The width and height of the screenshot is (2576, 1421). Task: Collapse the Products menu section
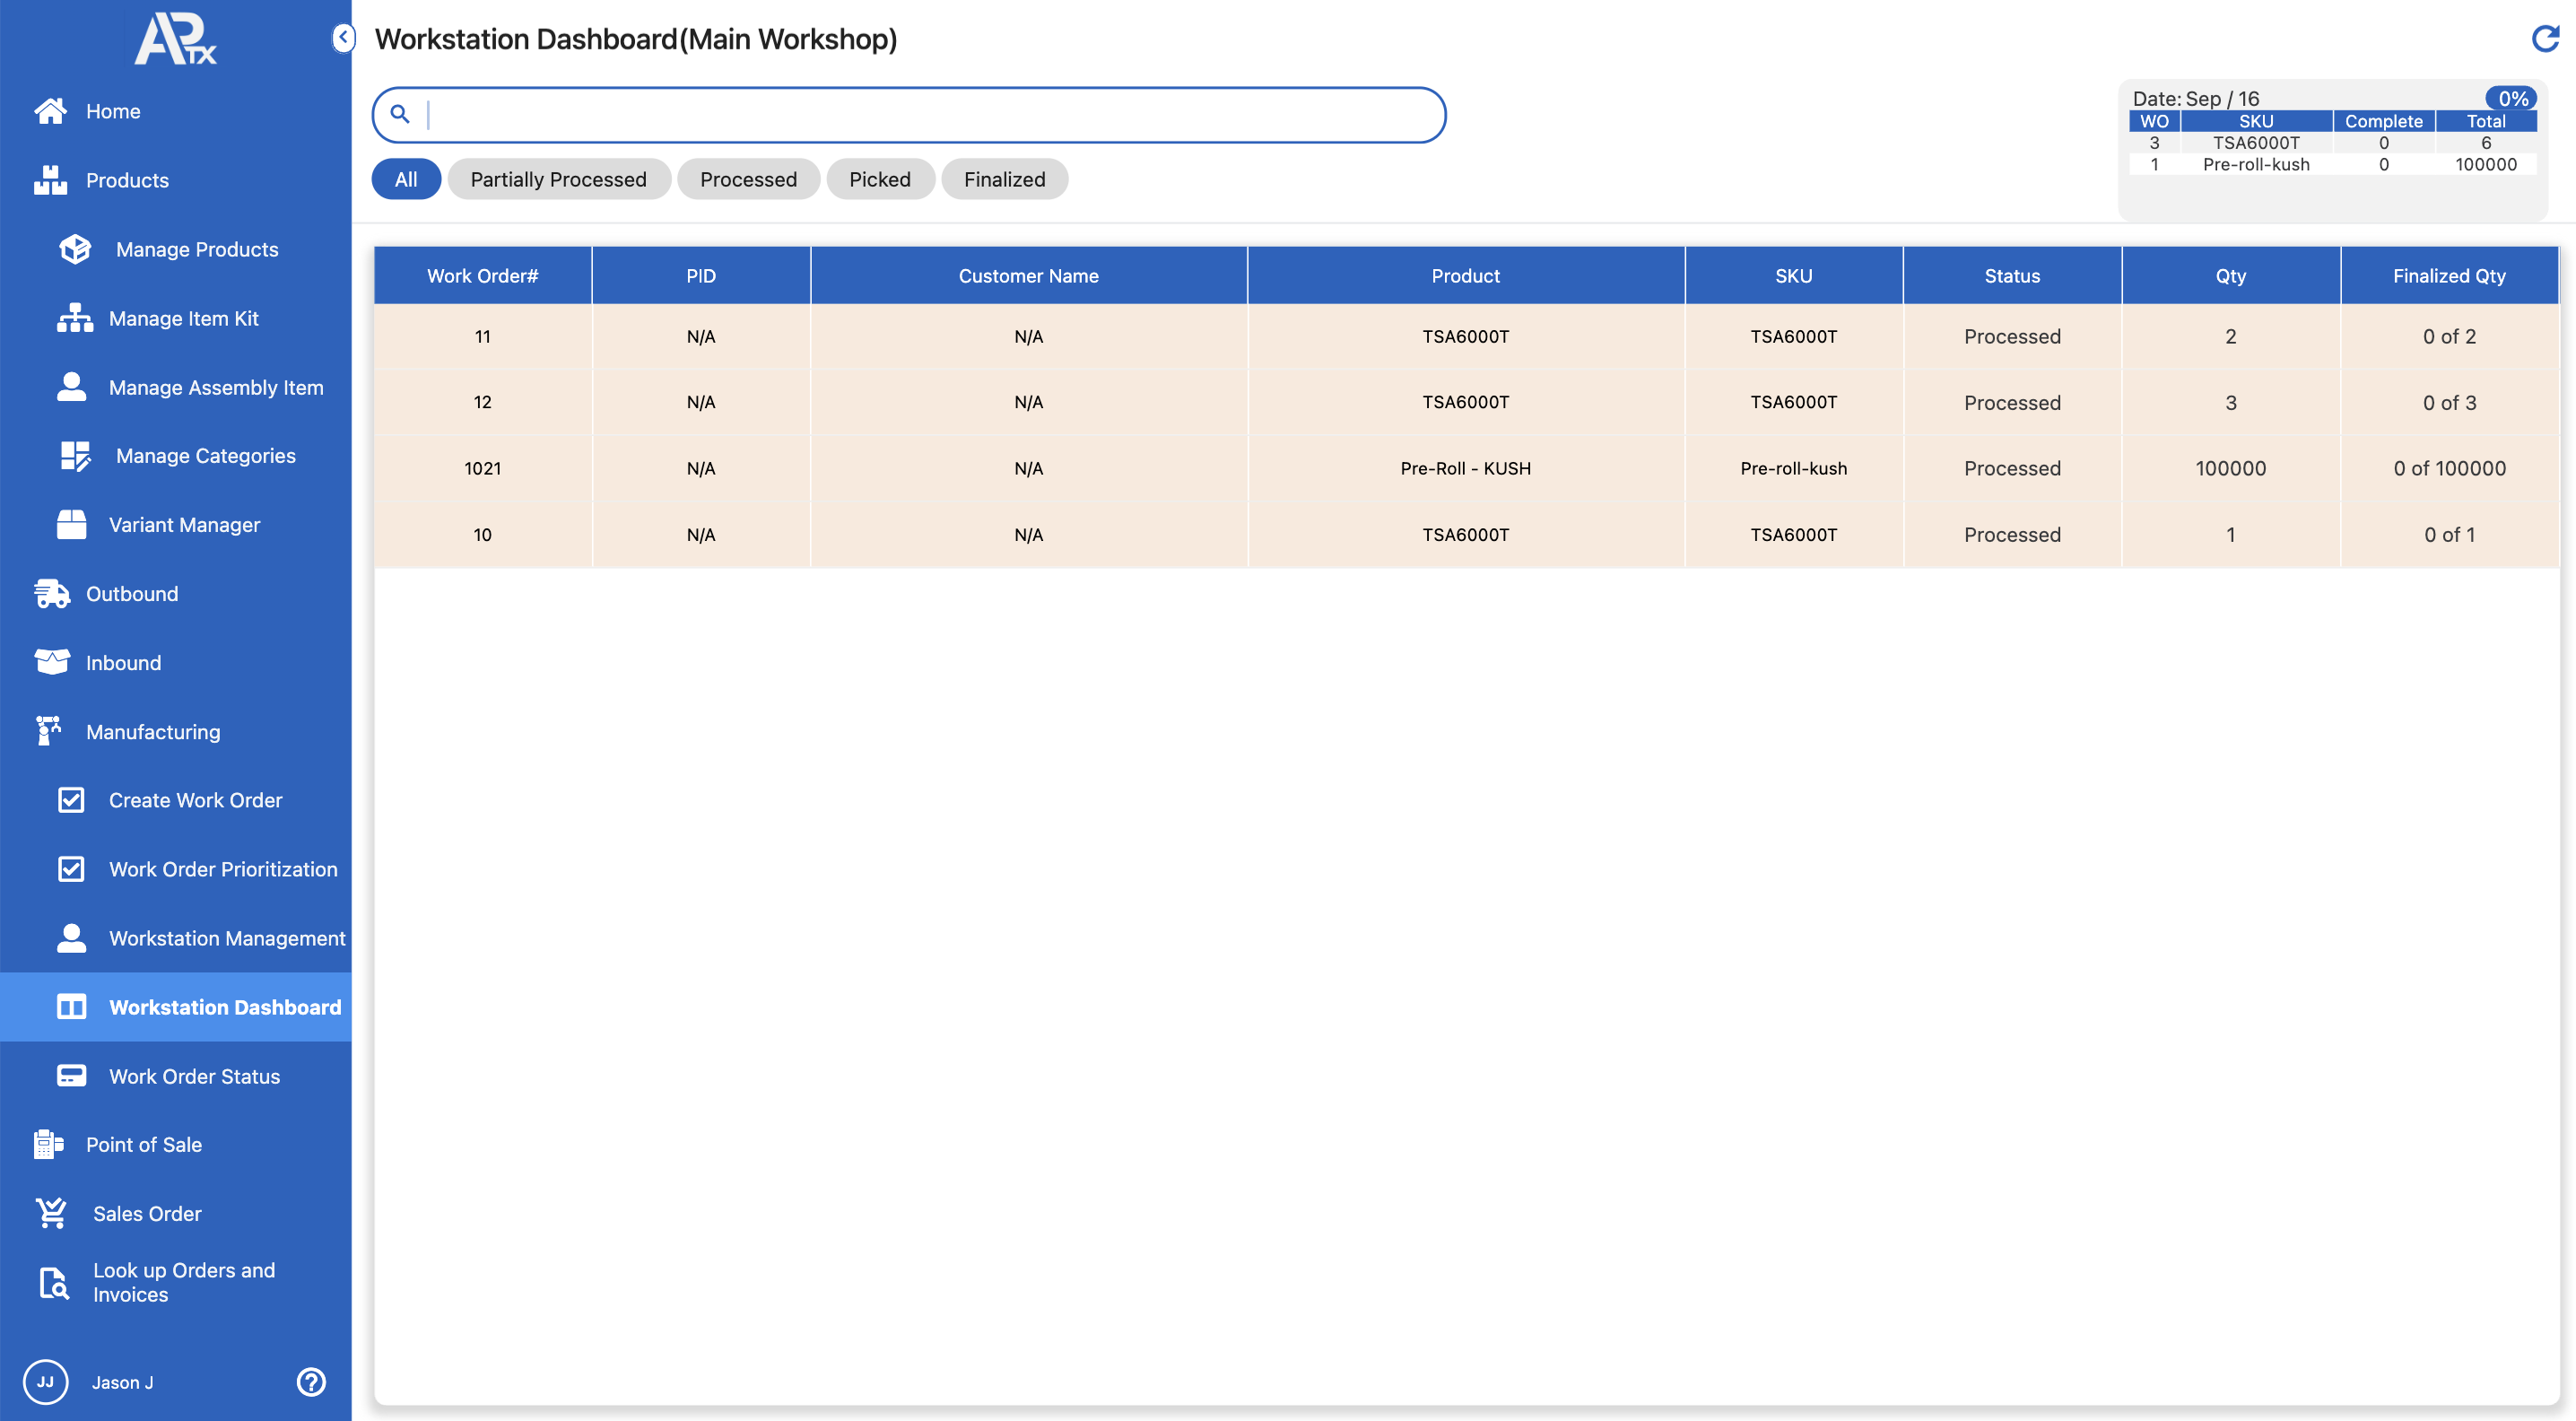click(127, 180)
